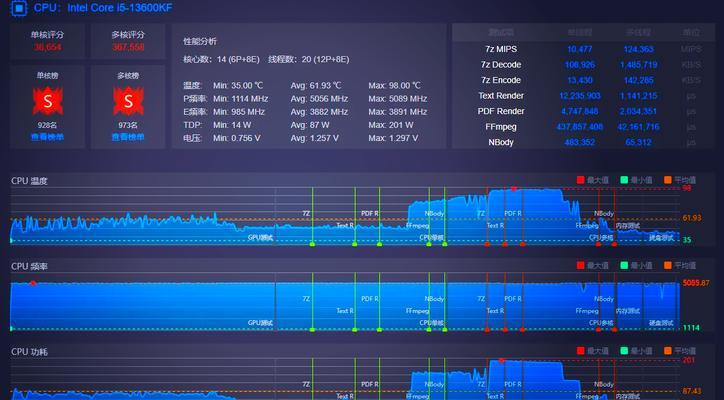Click GPU测试 label in the CPU 频率 chart
Viewport: 724px width, 400px height.
(260, 323)
